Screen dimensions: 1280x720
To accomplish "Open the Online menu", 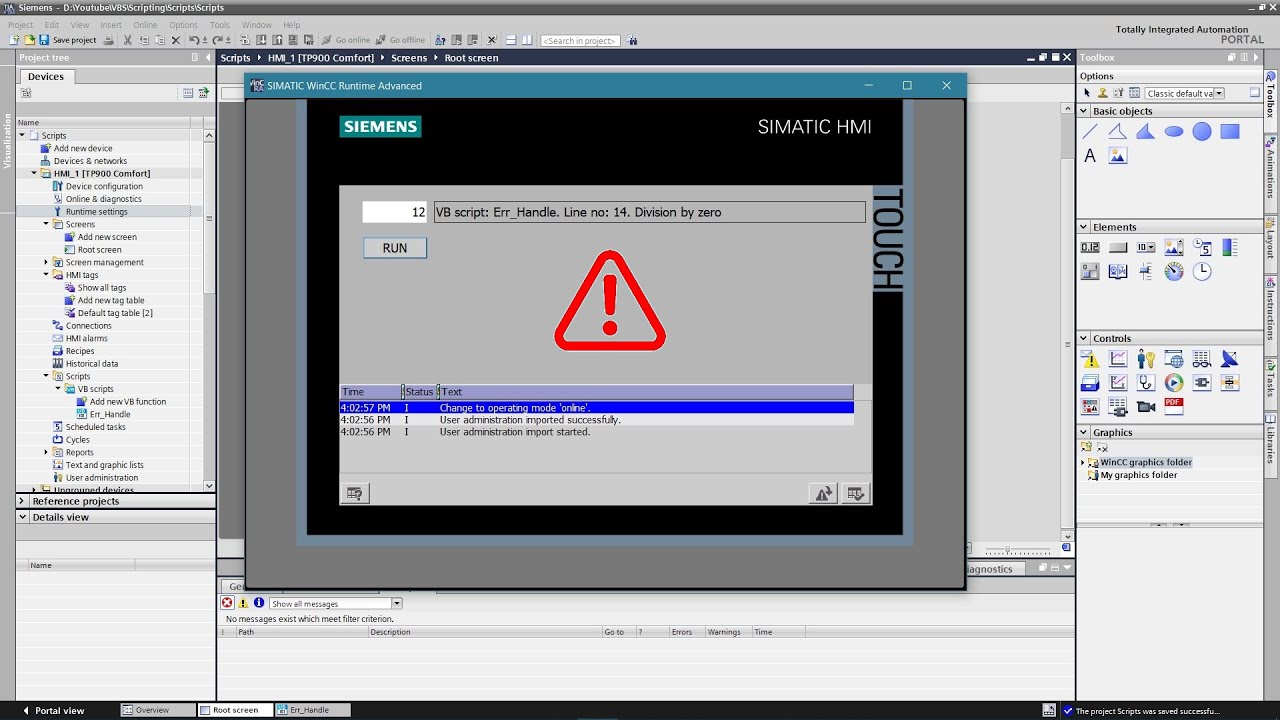I will (145, 25).
